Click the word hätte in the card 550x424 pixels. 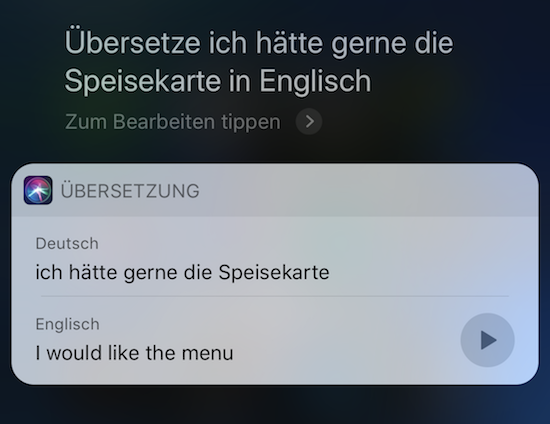[93, 272]
